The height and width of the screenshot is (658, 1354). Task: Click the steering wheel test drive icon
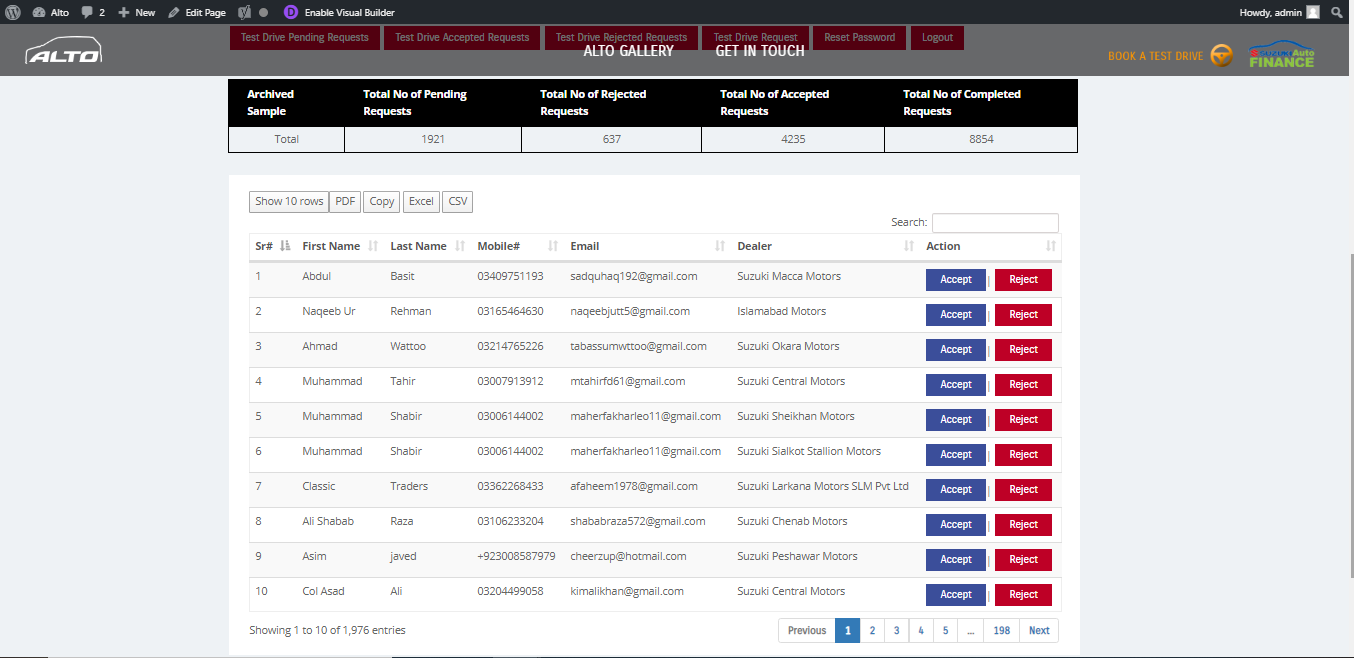point(1221,56)
